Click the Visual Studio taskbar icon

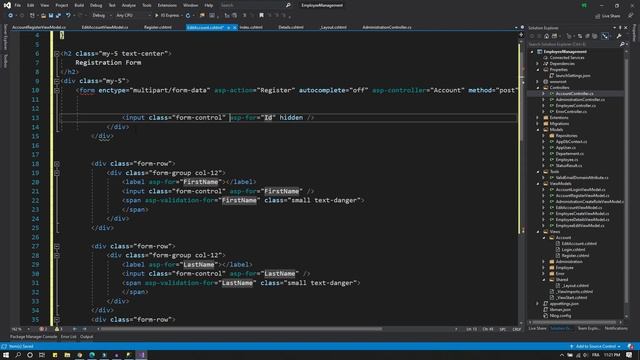tap(141, 355)
